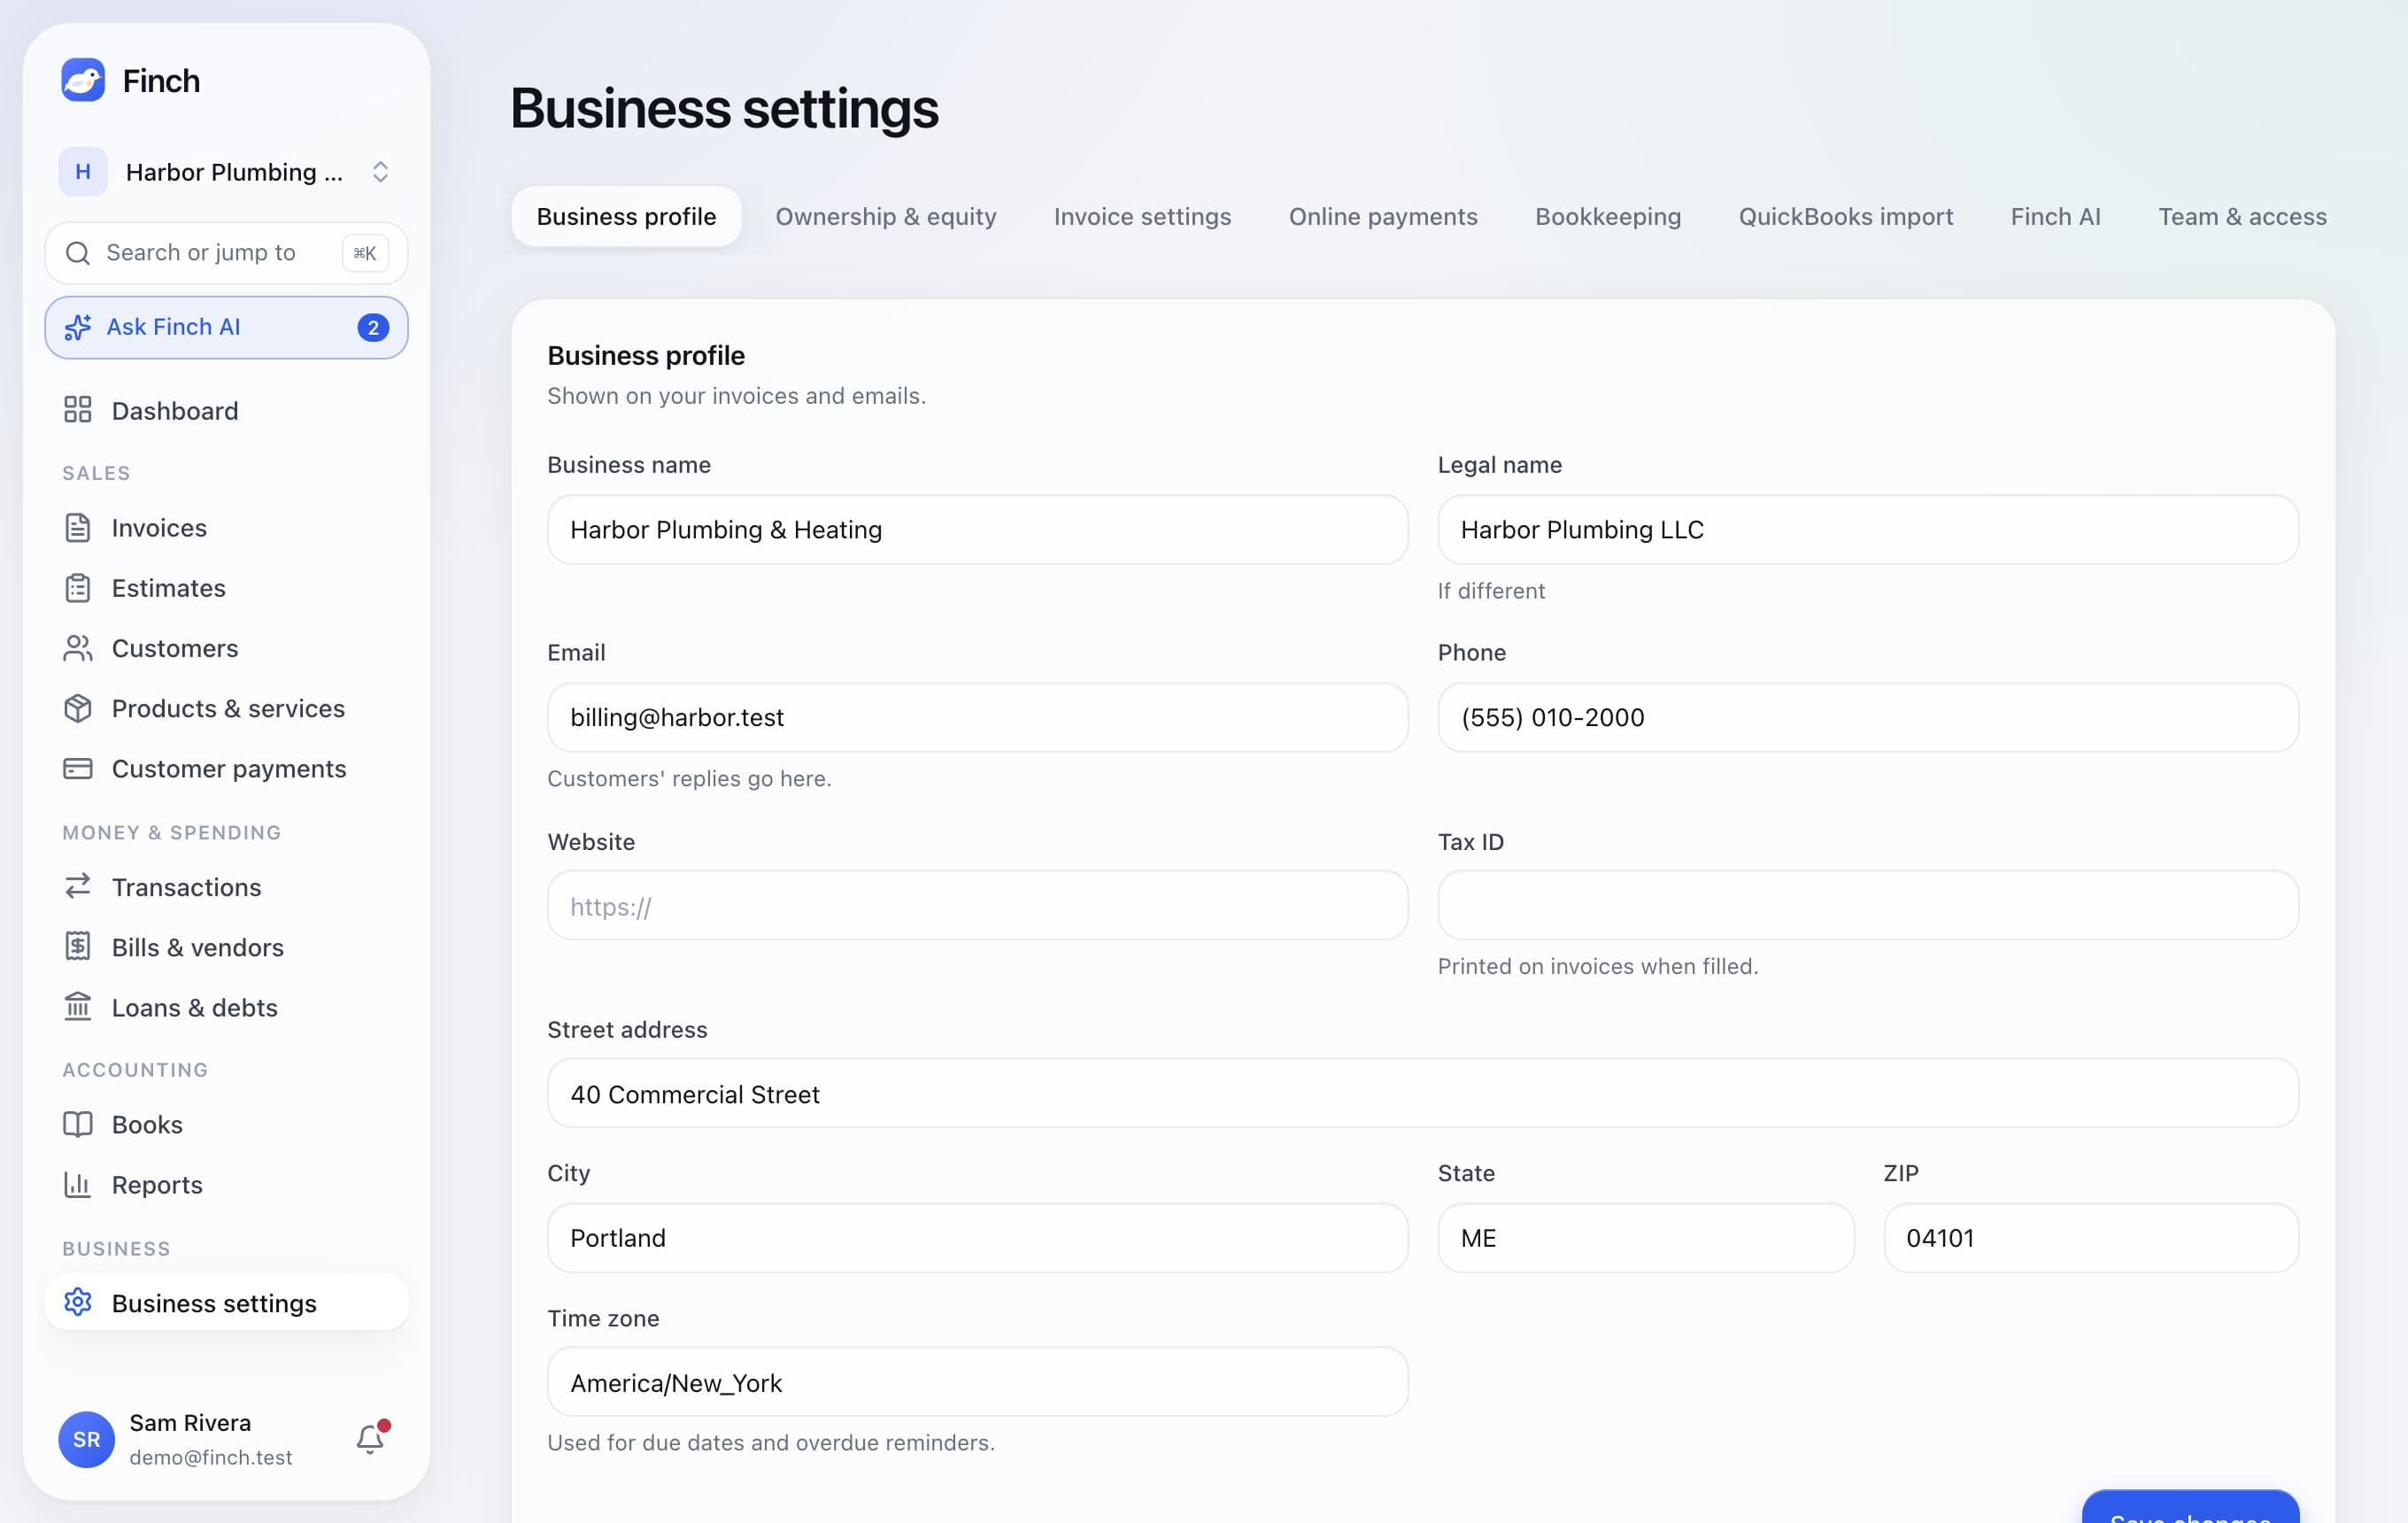The image size is (2408, 1523).
Task: Switch to Ownership & equity tab
Action: 886,217
